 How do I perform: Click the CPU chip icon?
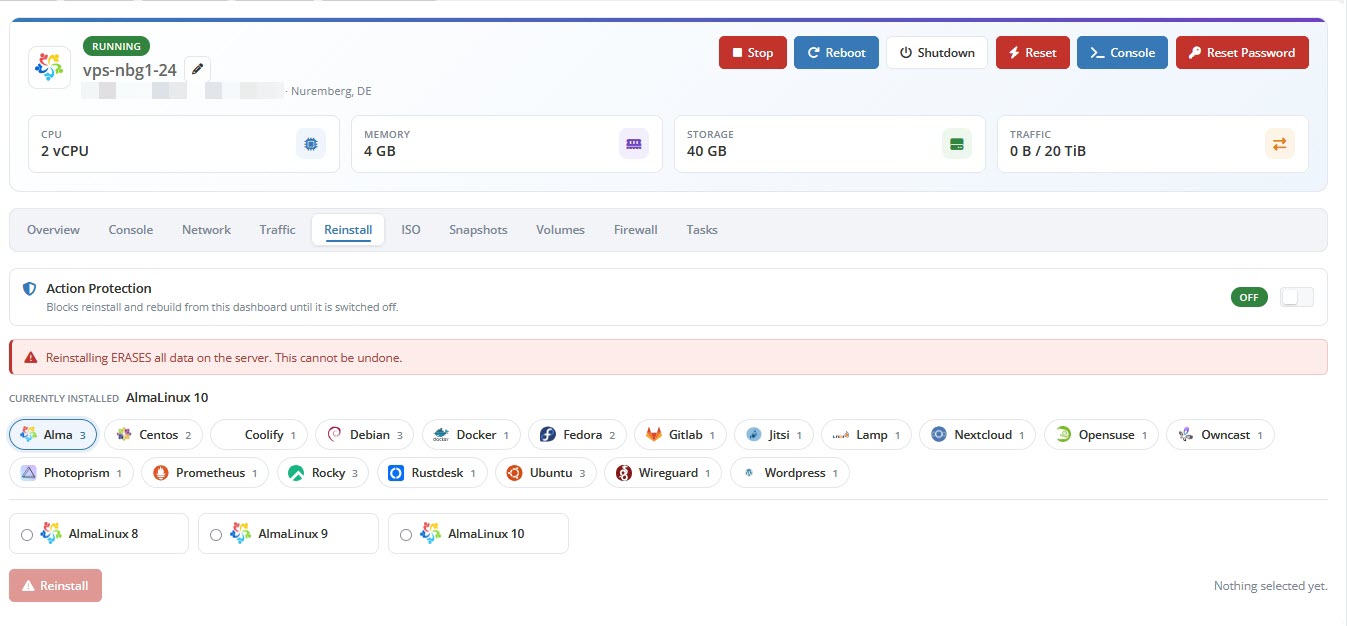311,144
